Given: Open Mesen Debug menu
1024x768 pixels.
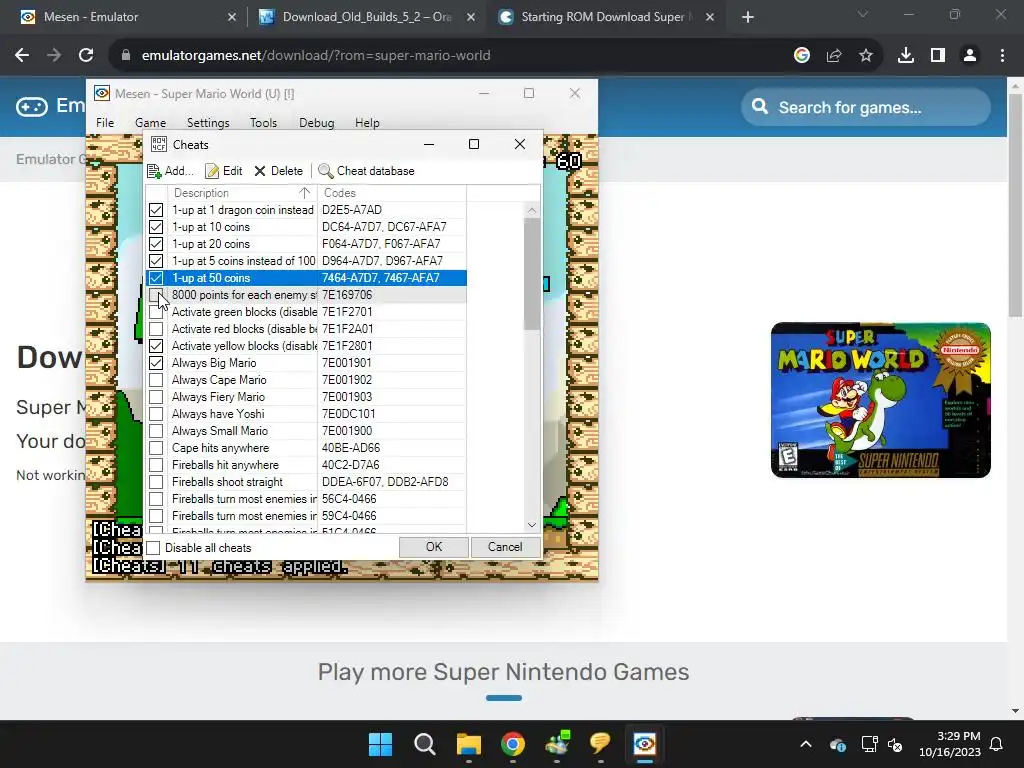Looking at the screenshot, I should coord(317,123).
